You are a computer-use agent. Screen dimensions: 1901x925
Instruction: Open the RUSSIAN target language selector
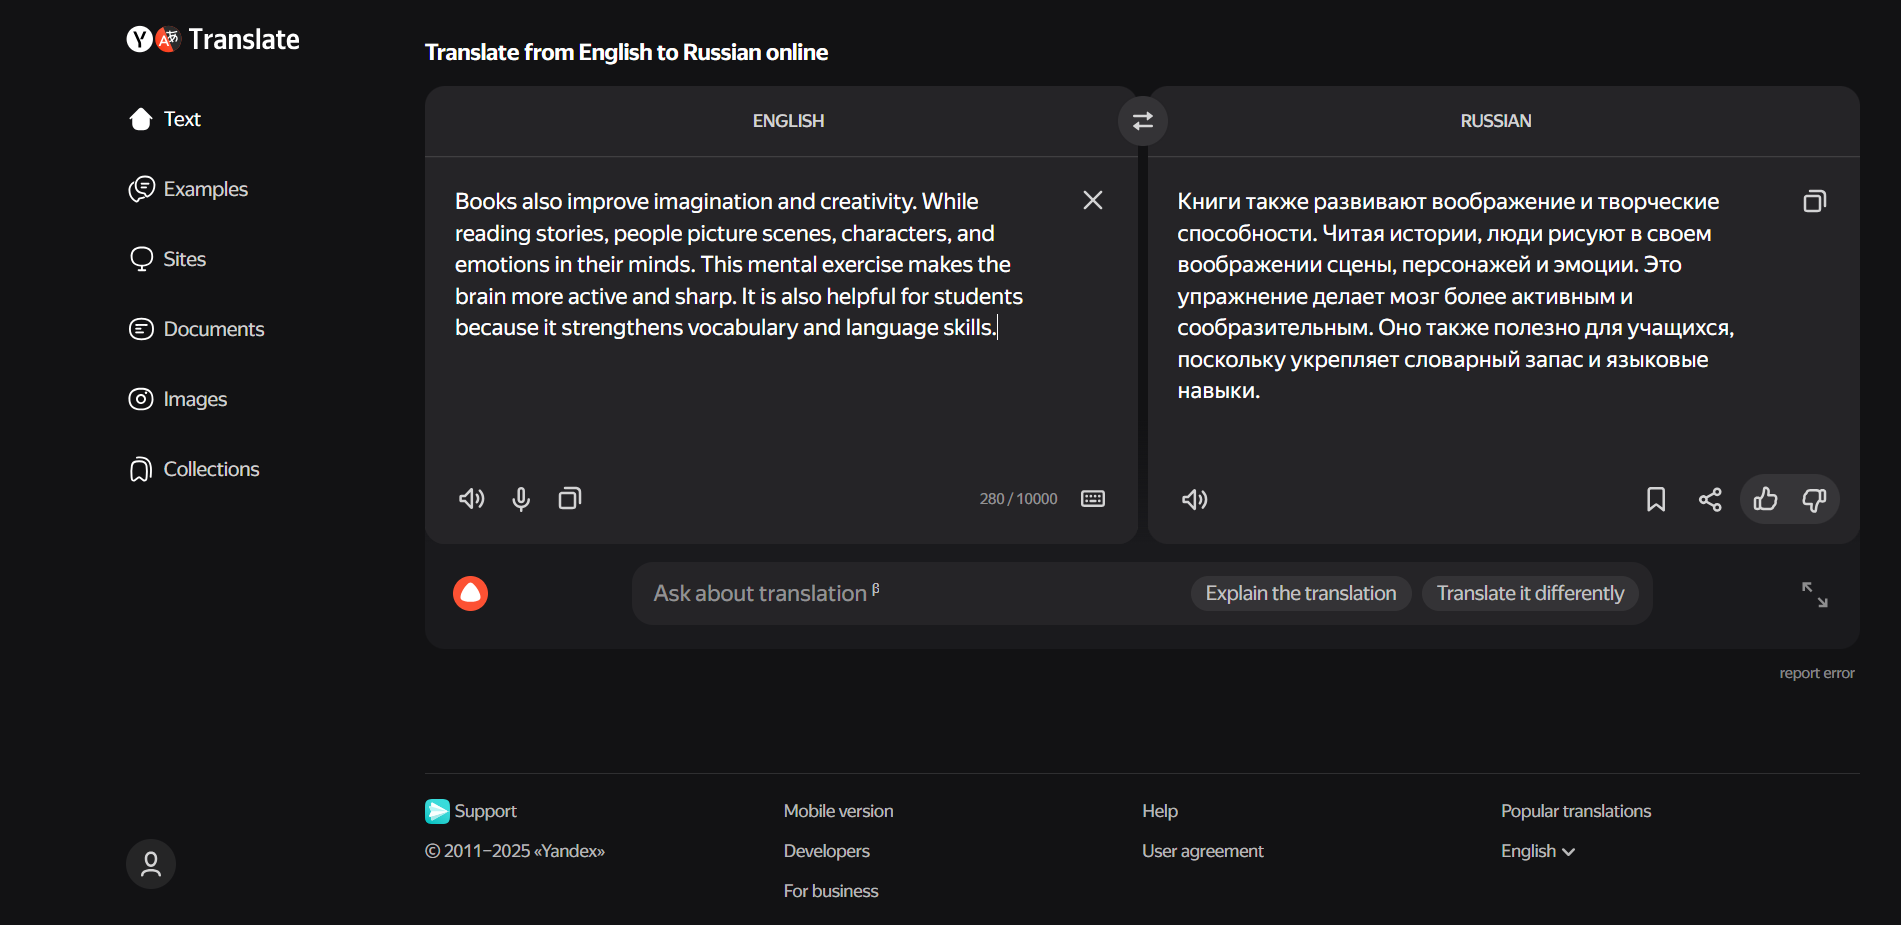[1495, 120]
